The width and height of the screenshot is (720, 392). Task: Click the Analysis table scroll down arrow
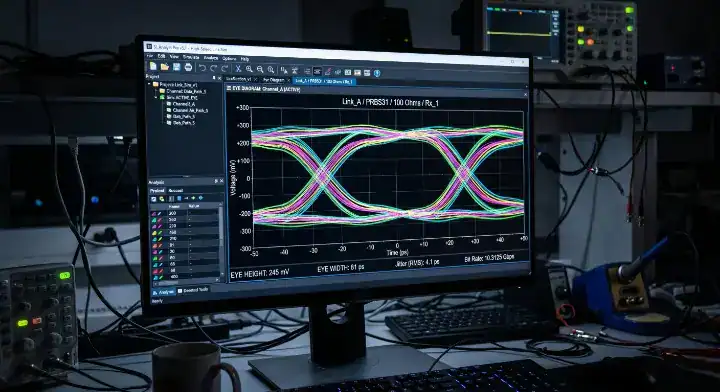point(221,274)
